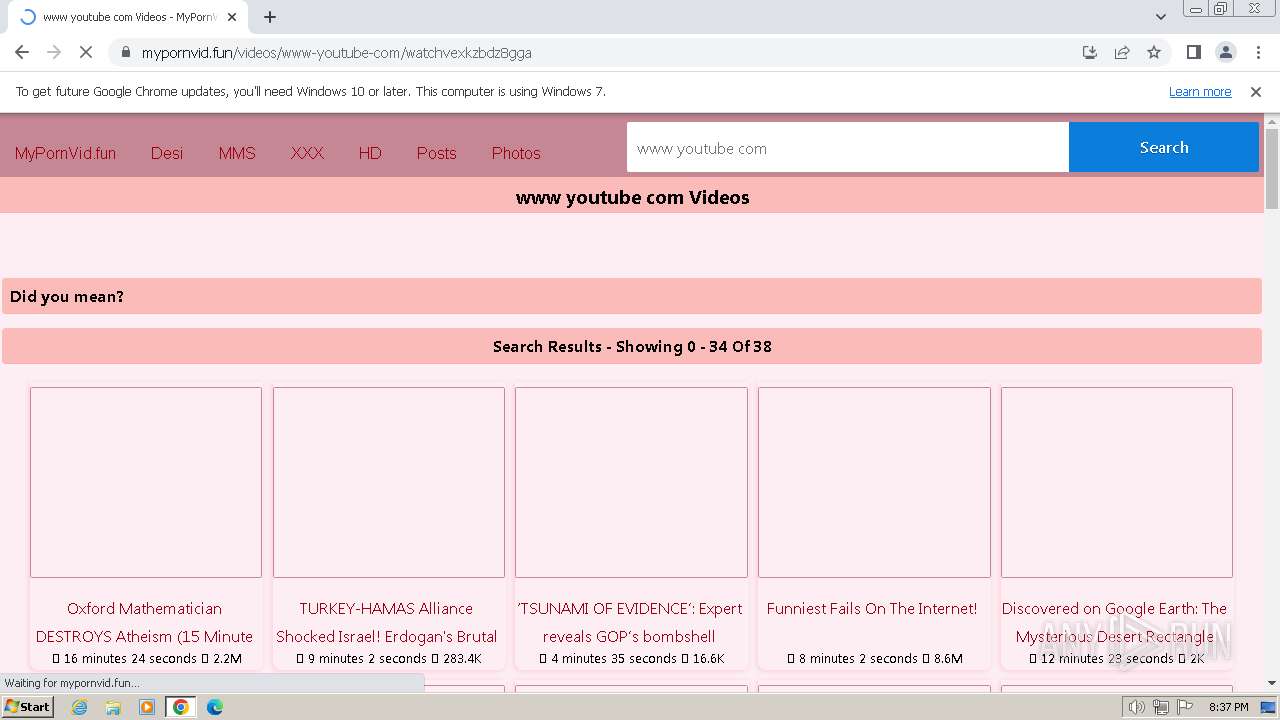Open the Photos menu item
This screenshot has width=1280, height=720.
point(516,153)
